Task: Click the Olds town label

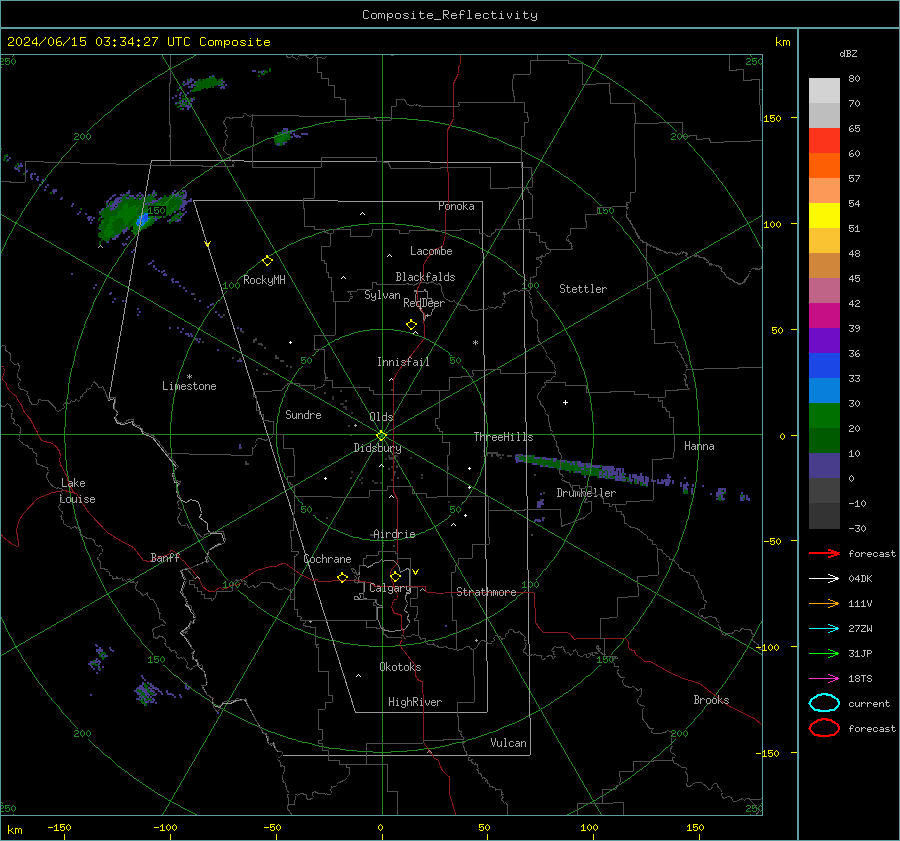Action: point(381,417)
